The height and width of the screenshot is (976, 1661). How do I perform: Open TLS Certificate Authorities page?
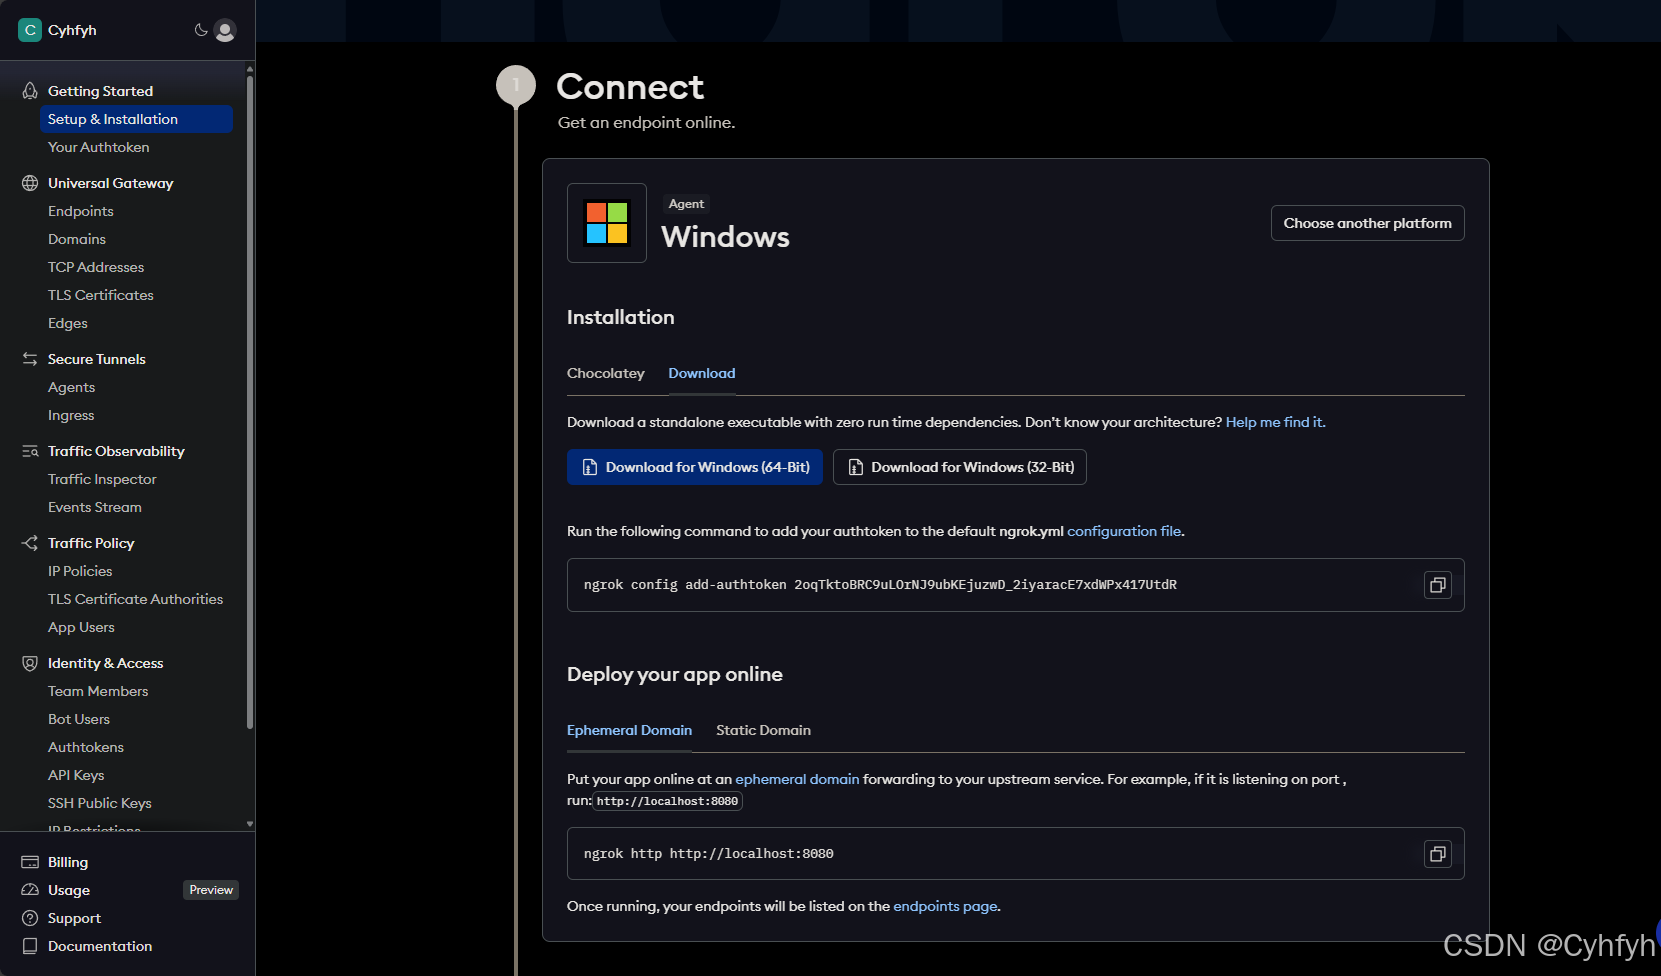(x=136, y=599)
